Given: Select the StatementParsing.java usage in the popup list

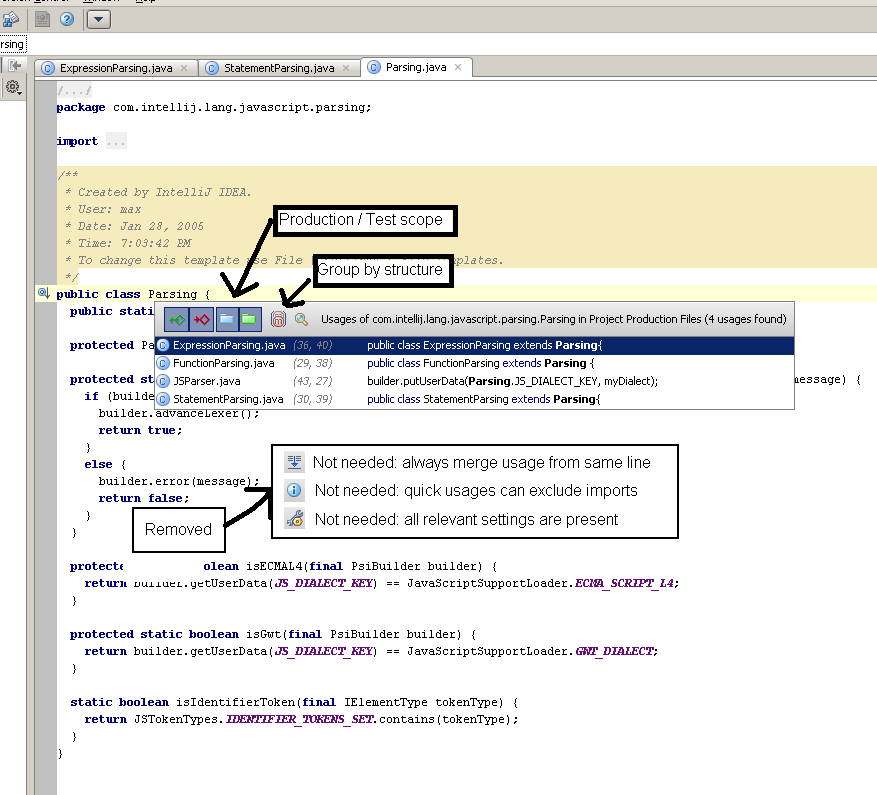Looking at the screenshot, I should pyautogui.click(x=474, y=399).
